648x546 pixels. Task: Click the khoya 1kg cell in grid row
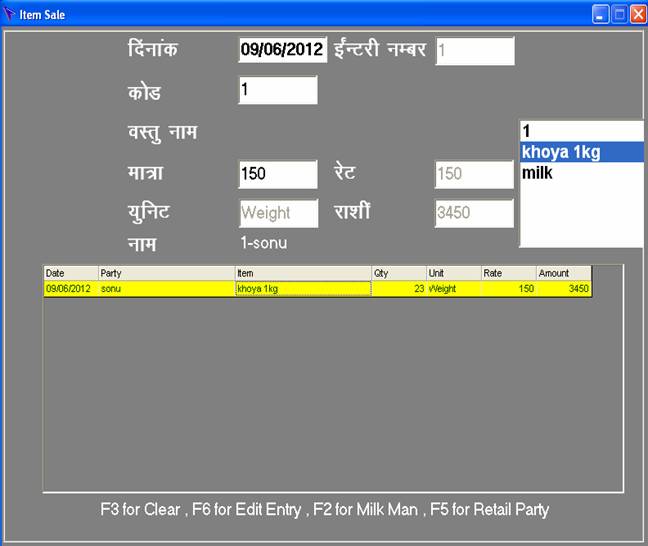coord(303,288)
